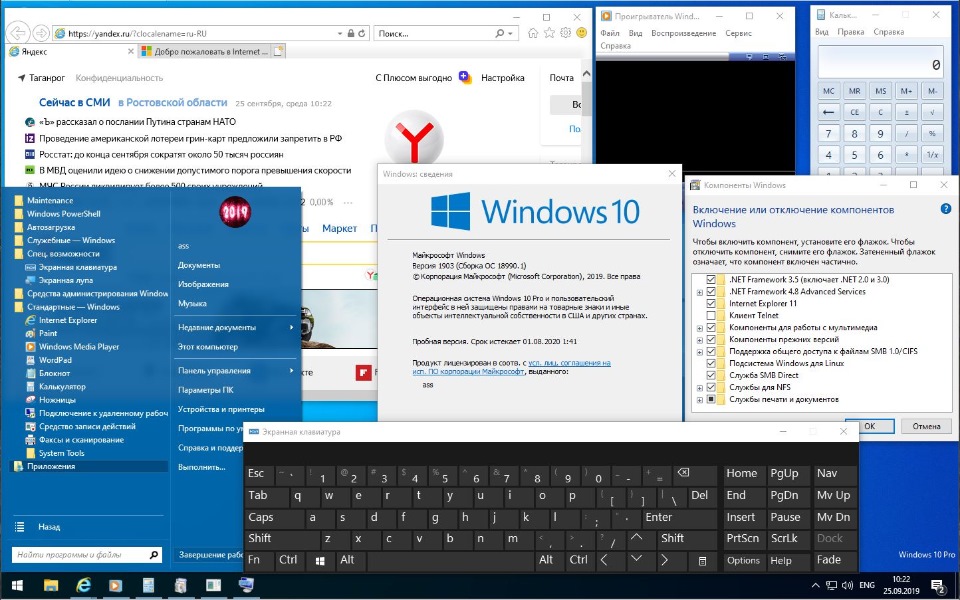The image size is (960, 600).
Task: Switch to the Яндекс tab in Internet Explorer
Action: [x=72, y=51]
